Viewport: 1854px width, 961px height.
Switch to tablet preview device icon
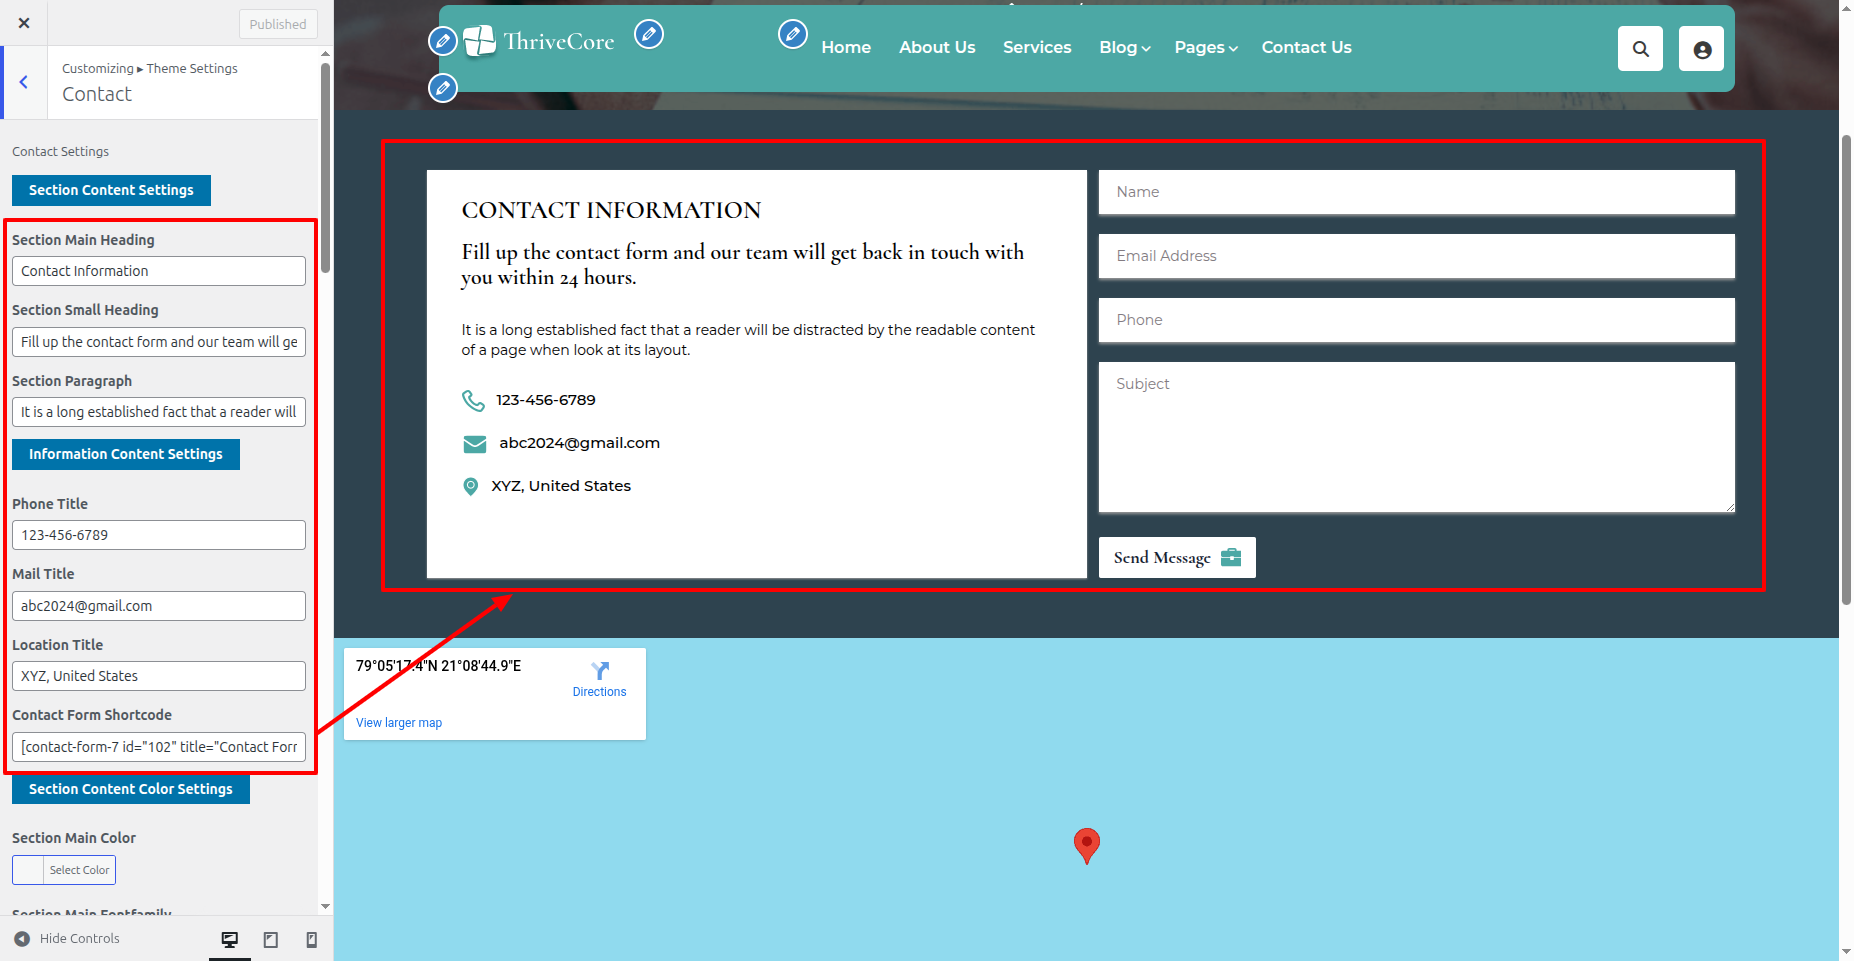click(x=271, y=939)
